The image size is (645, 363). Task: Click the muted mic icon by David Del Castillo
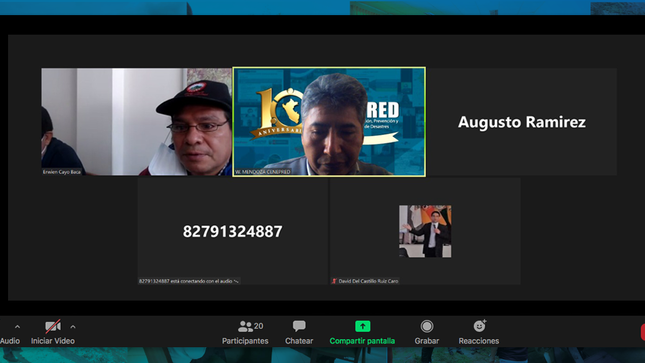pyautogui.click(x=334, y=281)
